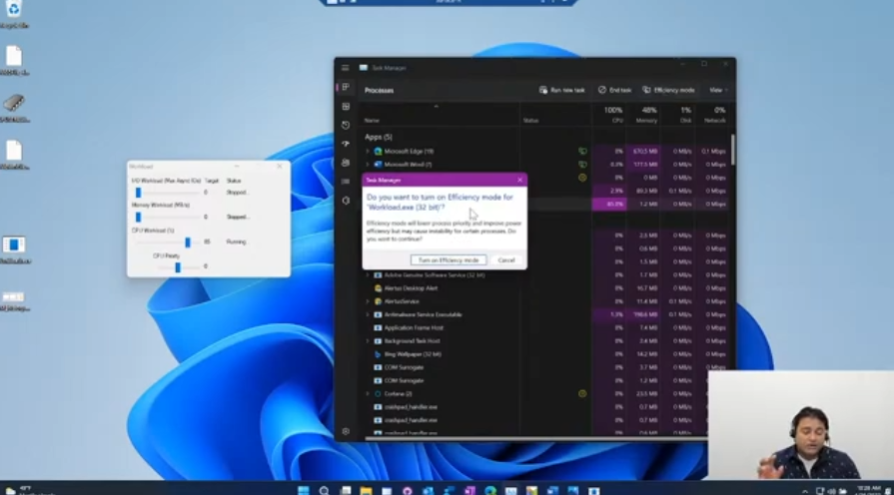Click Efficiency mode toolbar button
Image resolution: width=894 pixels, height=495 pixels.
click(669, 90)
